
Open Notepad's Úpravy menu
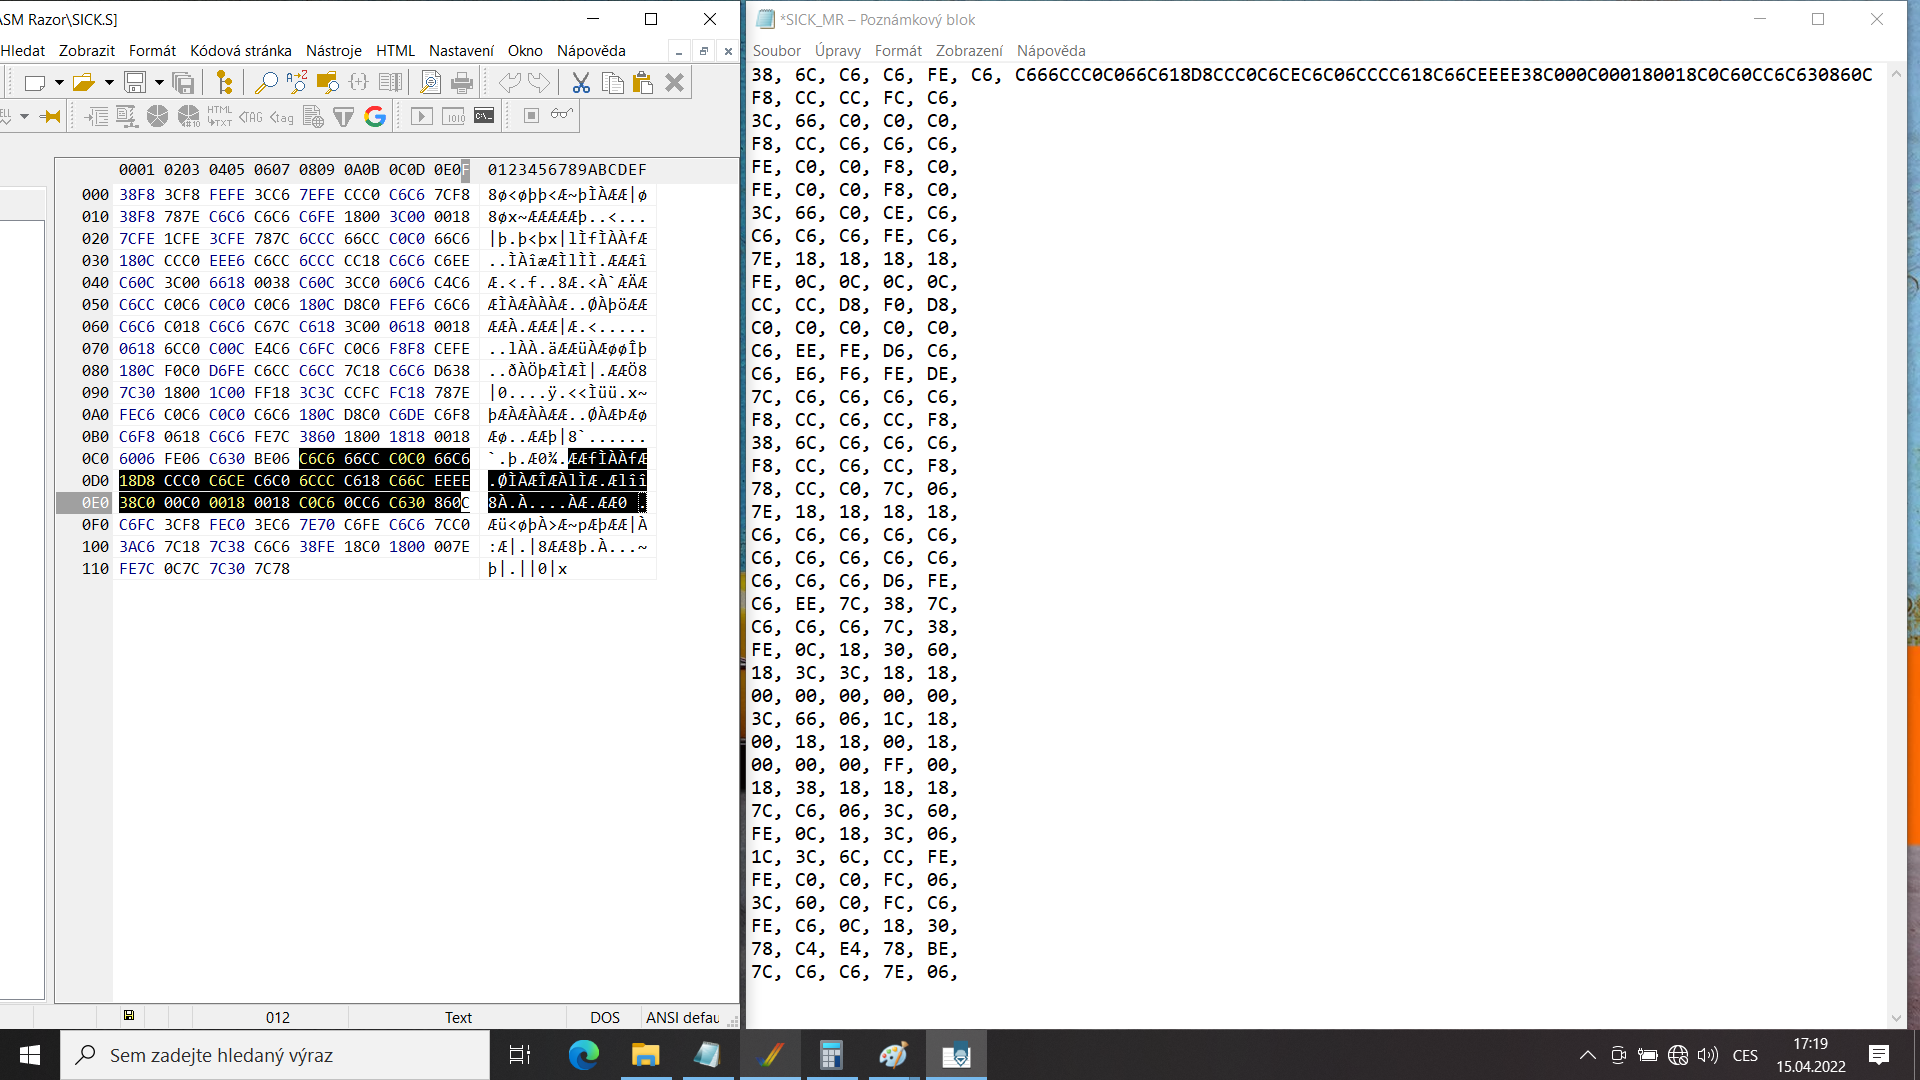coord(837,51)
